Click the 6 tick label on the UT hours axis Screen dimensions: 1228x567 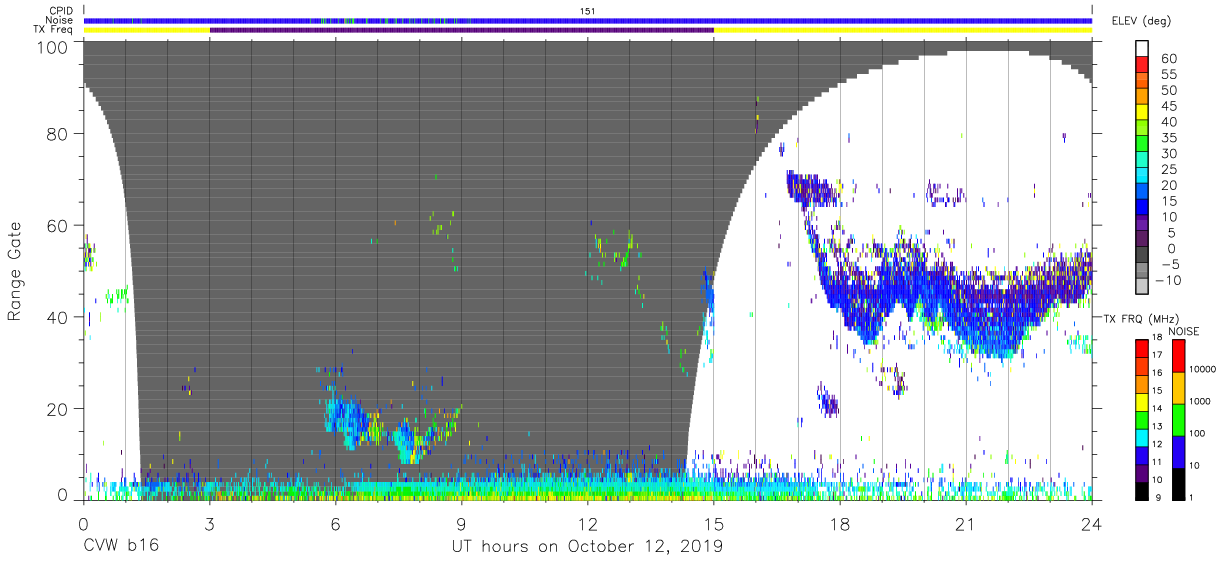coord(336,522)
